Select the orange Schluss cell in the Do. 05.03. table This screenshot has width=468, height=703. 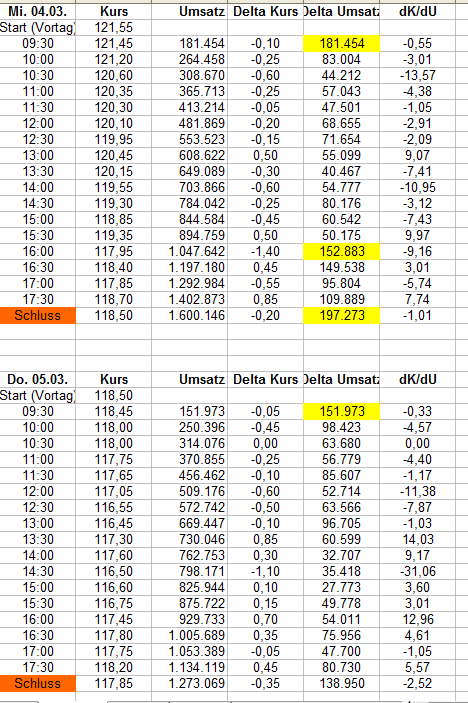point(38,683)
